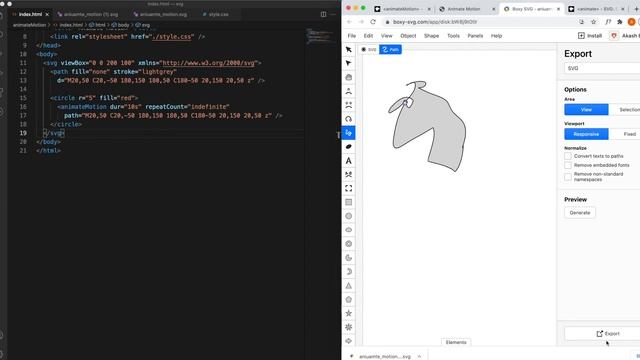Open the export format SVG dropdown
The image size is (640, 360).
pyautogui.click(x=602, y=68)
